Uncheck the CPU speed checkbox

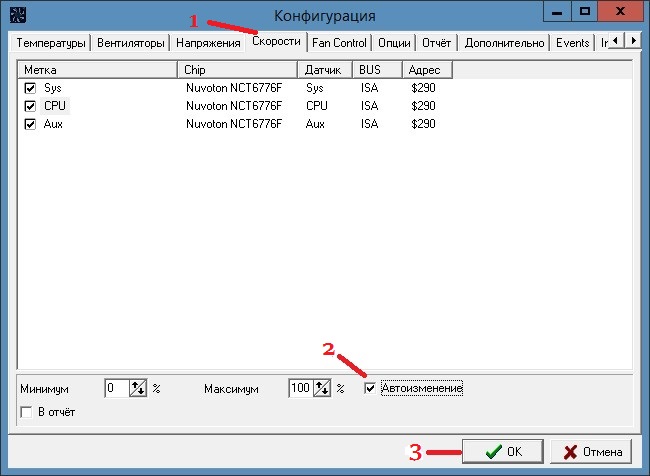30,106
